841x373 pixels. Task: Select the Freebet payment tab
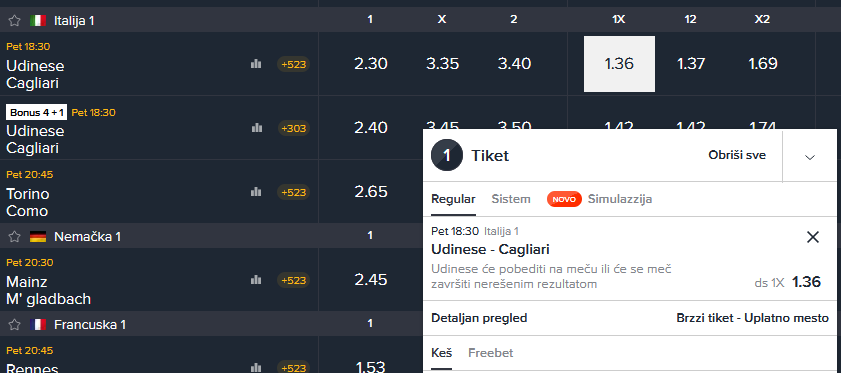[x=490, y=353]
